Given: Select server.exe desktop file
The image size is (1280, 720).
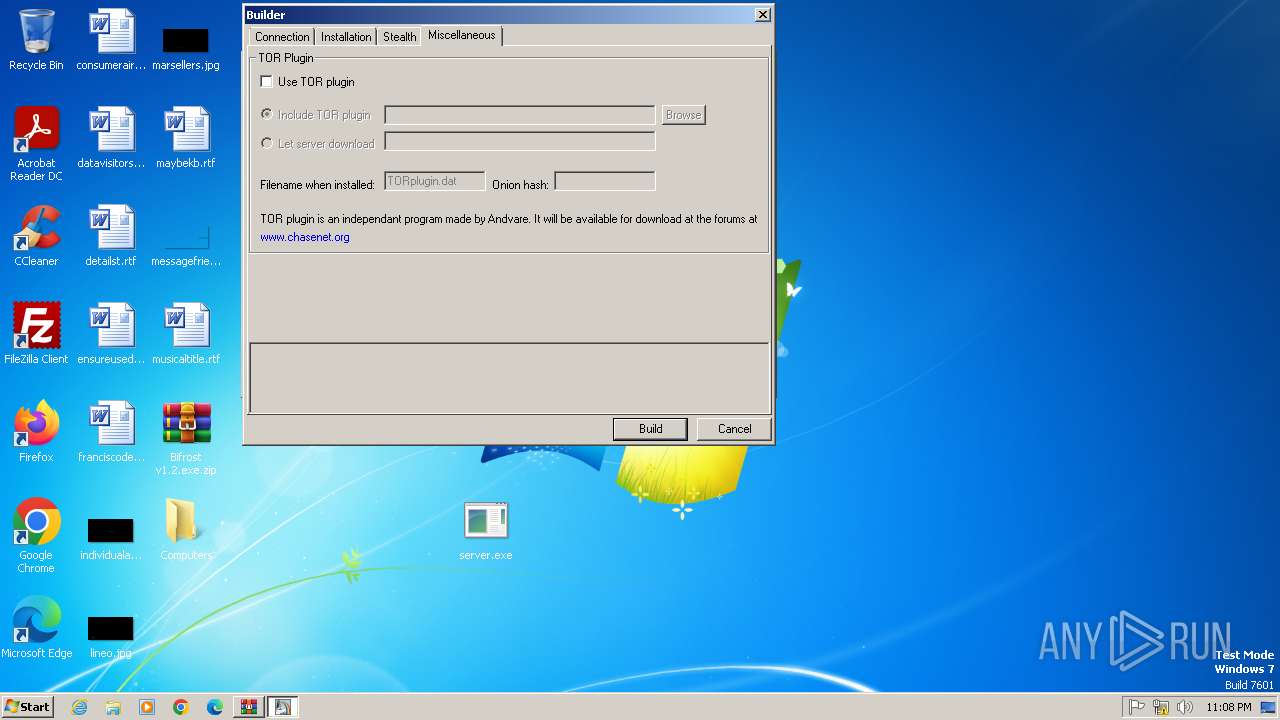Looking at the screenshot, I should 486,530.
